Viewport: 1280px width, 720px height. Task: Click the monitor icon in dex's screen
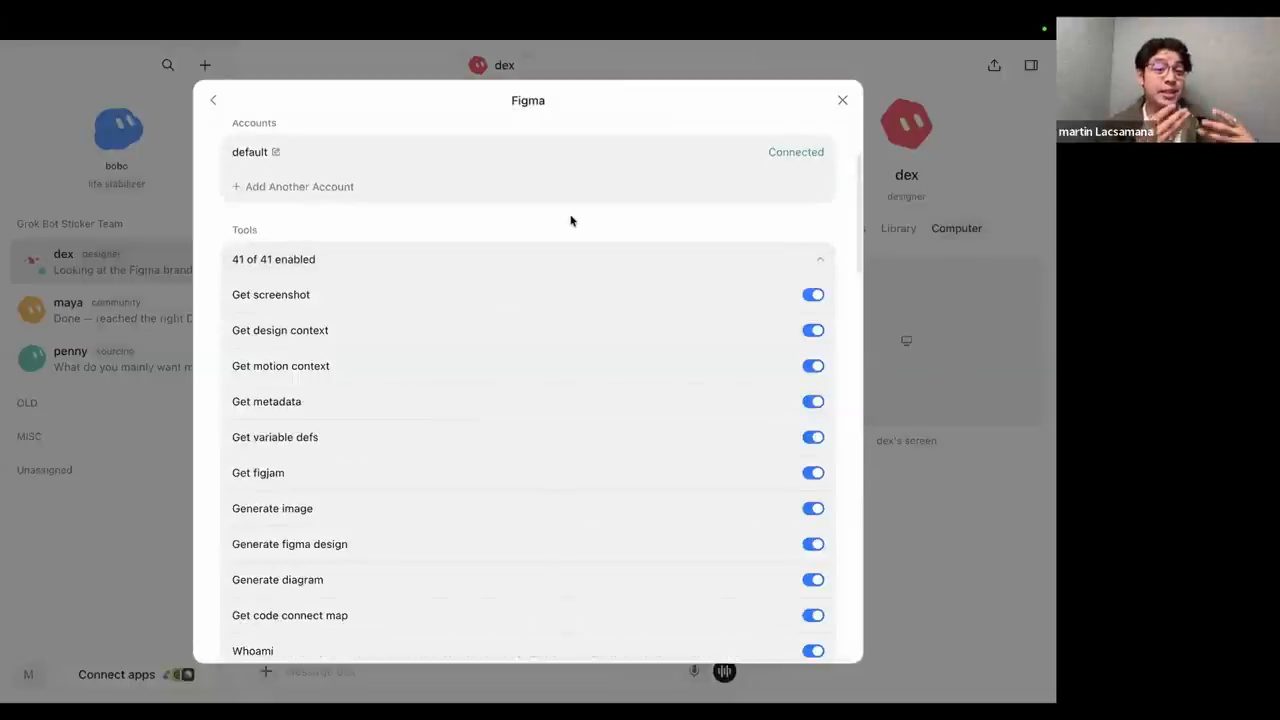coord(906,341)
